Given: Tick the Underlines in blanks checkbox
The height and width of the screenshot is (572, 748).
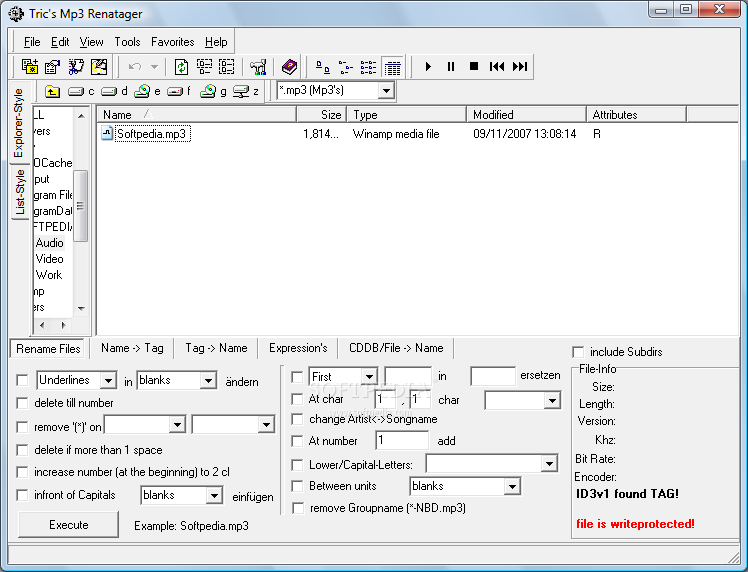Looking at the screenshot, I should [22, 380].
